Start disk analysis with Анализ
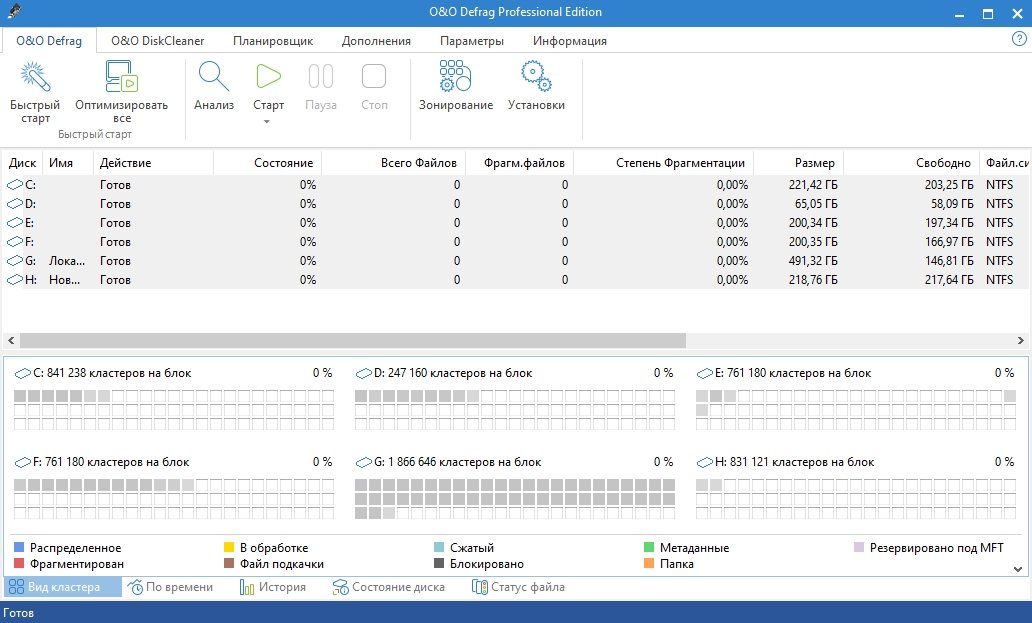Image resolution: width=1032 pixels, height=623 pixels. (214, 79)
